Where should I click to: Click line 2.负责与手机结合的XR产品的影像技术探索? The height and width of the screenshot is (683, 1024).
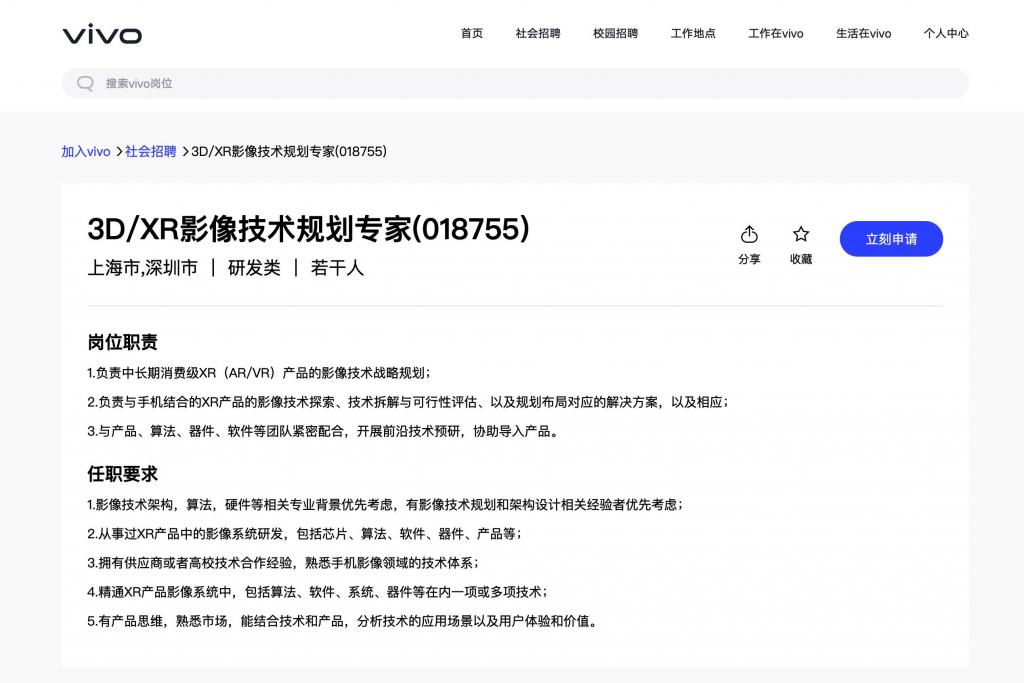(408, 402)
